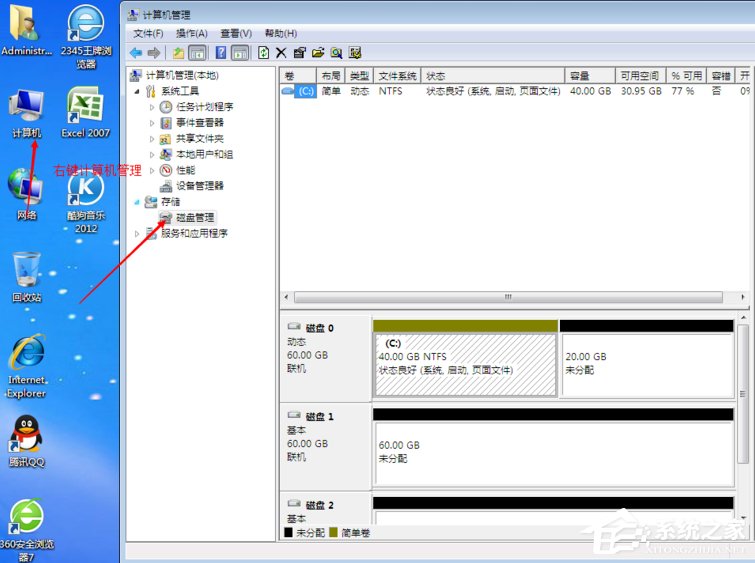755x563 pixels.
Task: Click the Open folder toolbar icon
Action: point(318,52)
